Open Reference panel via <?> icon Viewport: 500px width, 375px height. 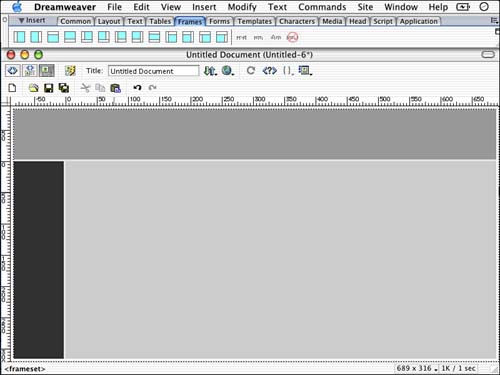click(269, 71)
